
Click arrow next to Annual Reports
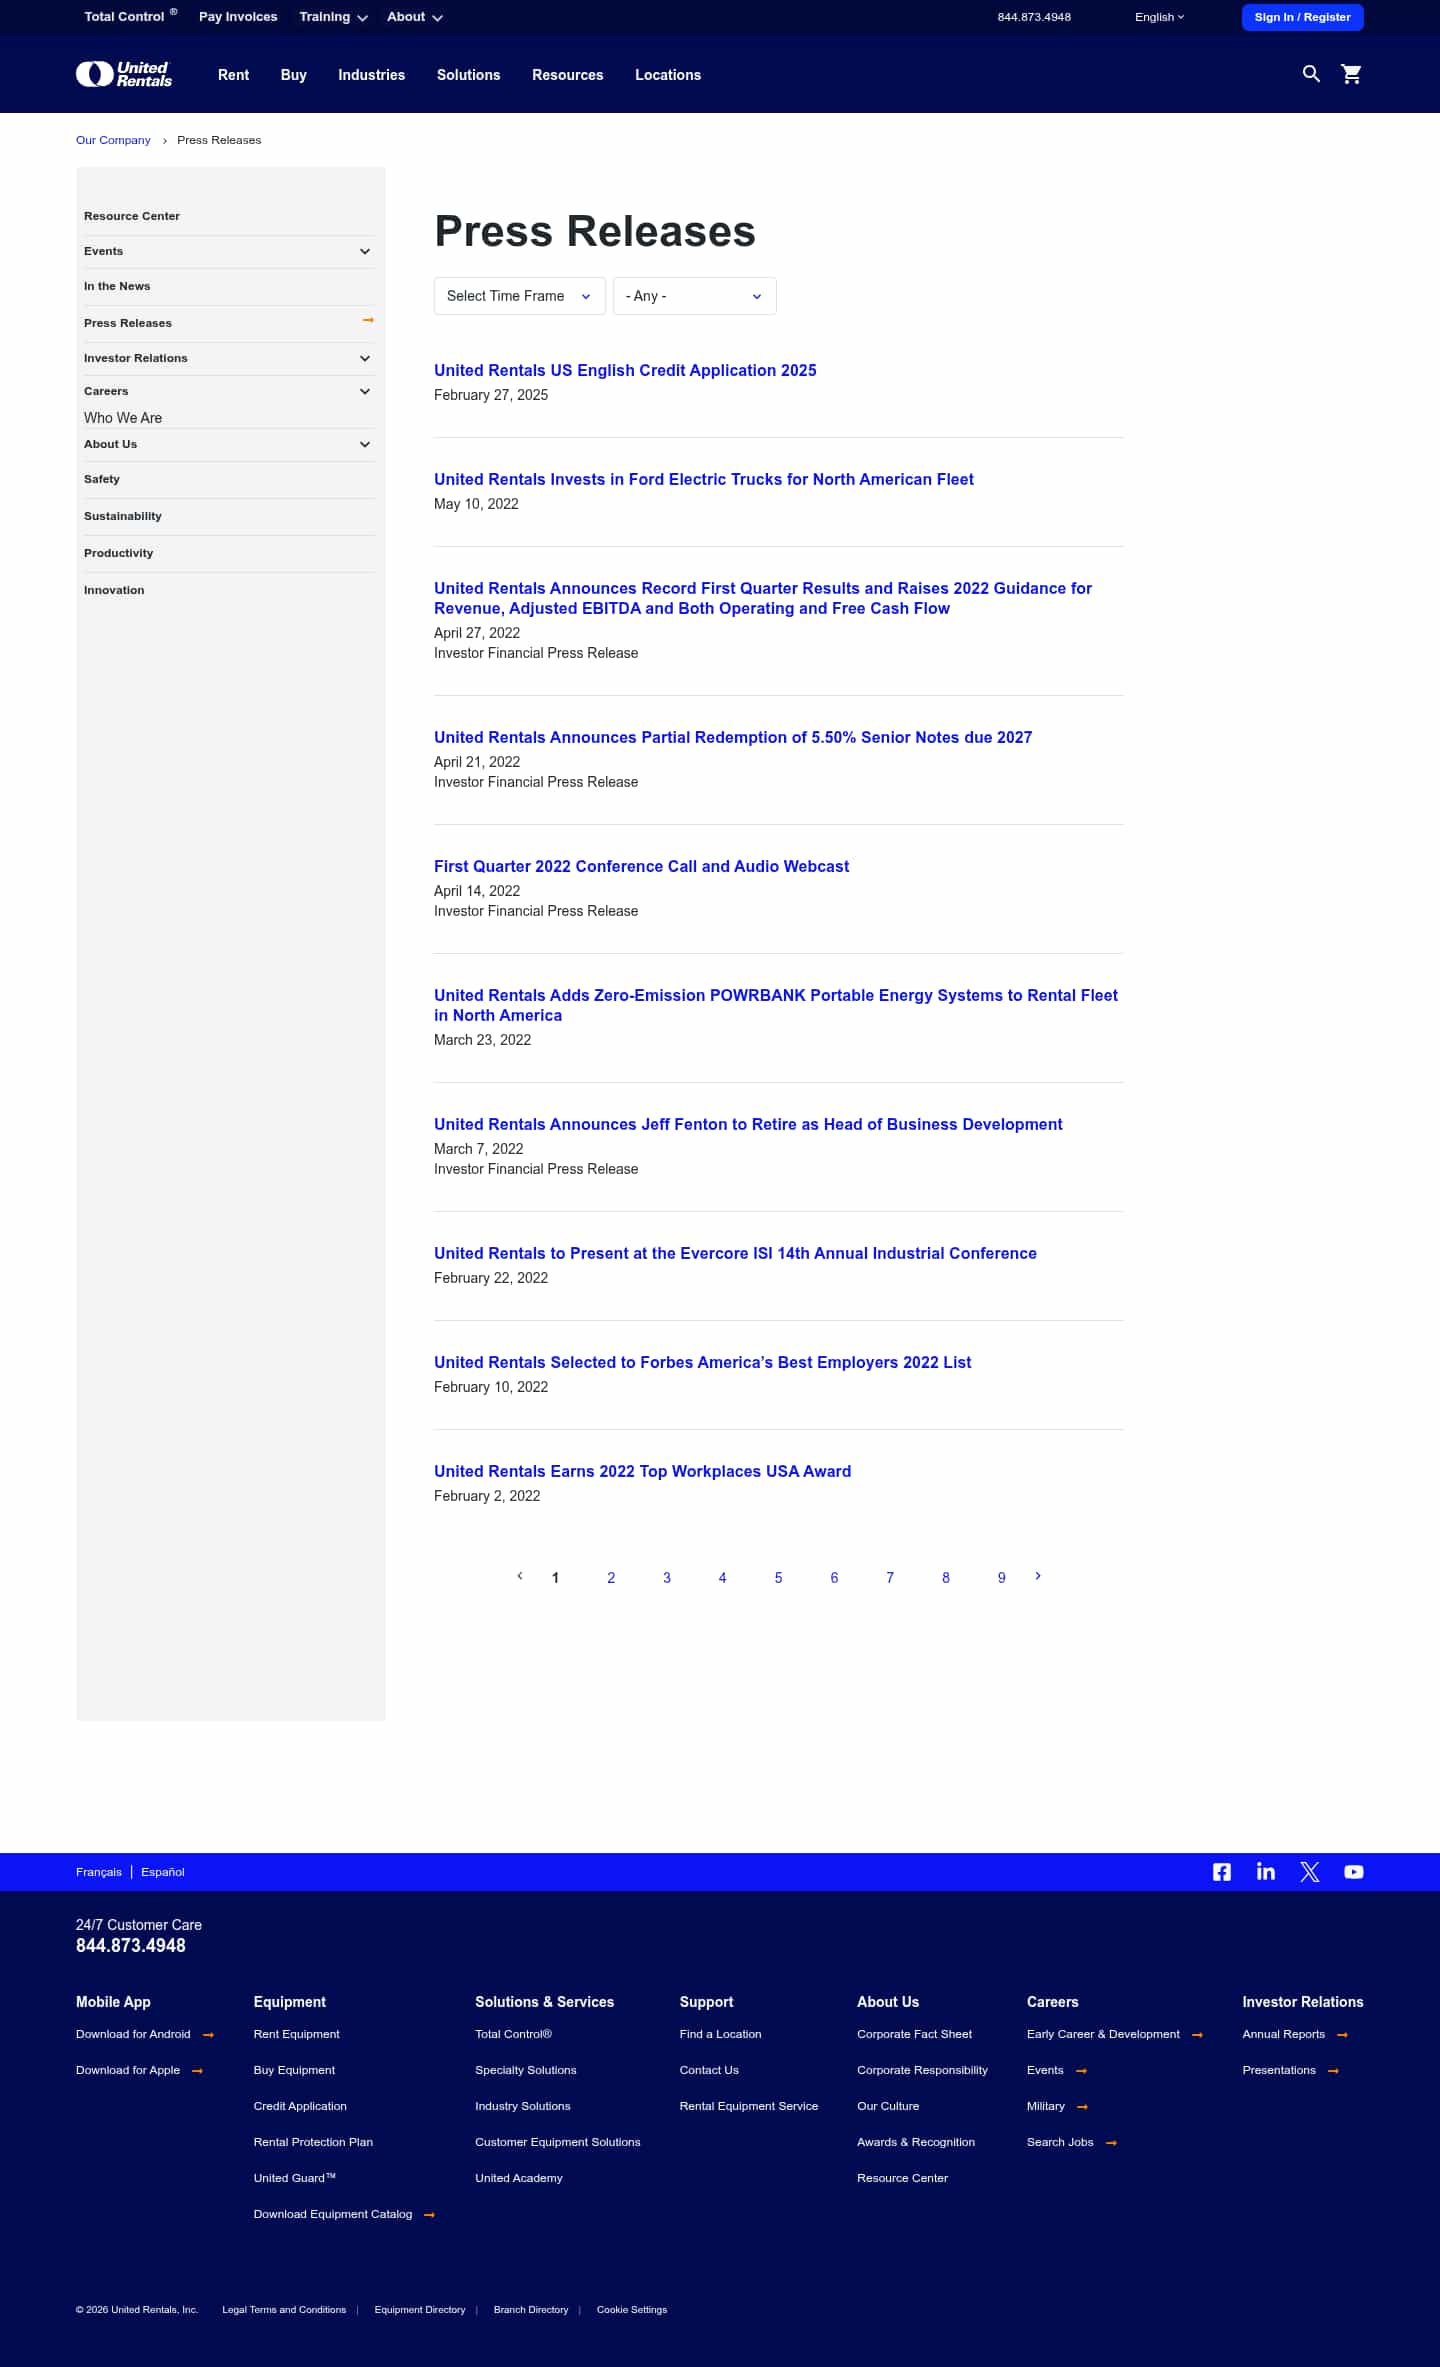[x=1342, y=2035]
